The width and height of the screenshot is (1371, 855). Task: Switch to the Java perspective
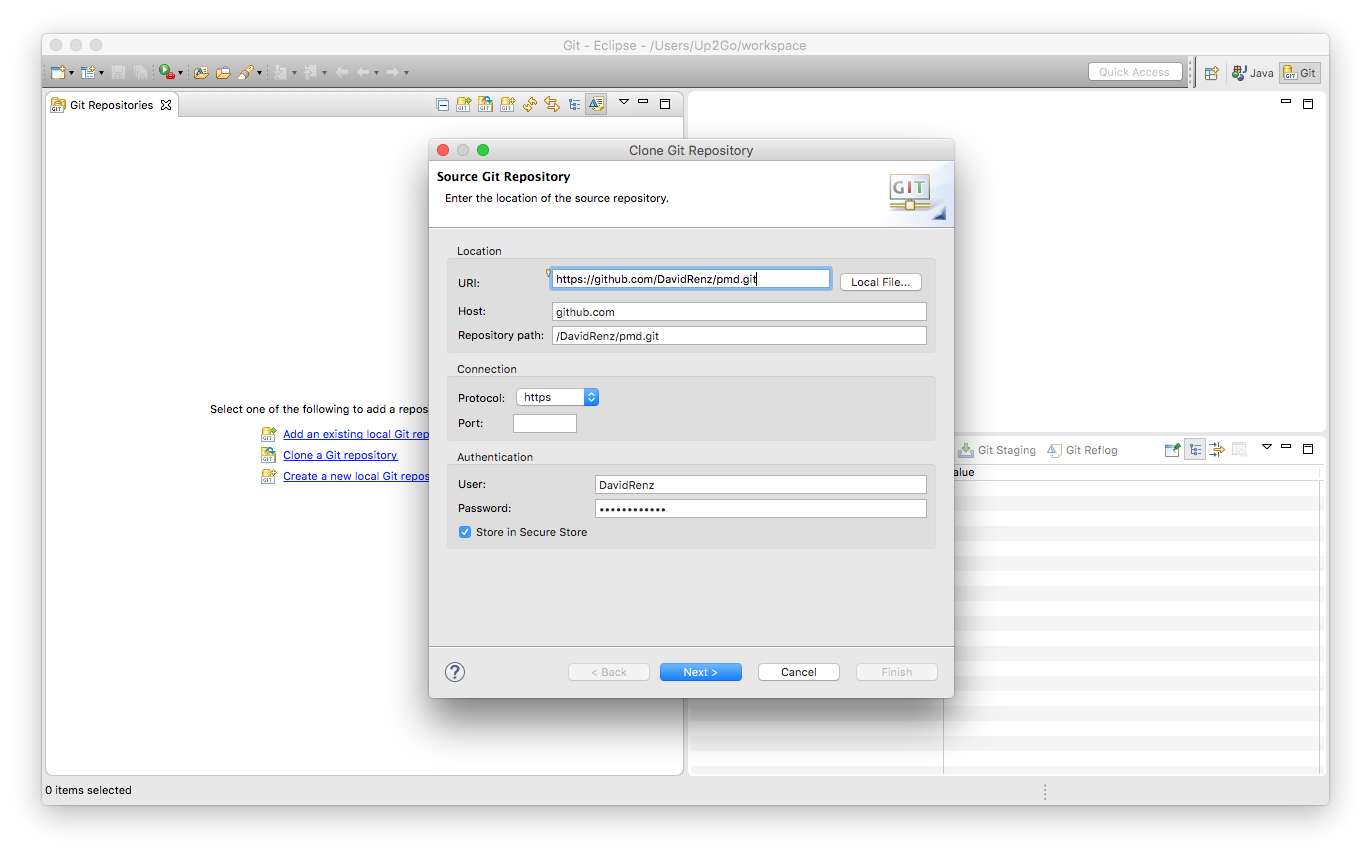[1252, 73]
